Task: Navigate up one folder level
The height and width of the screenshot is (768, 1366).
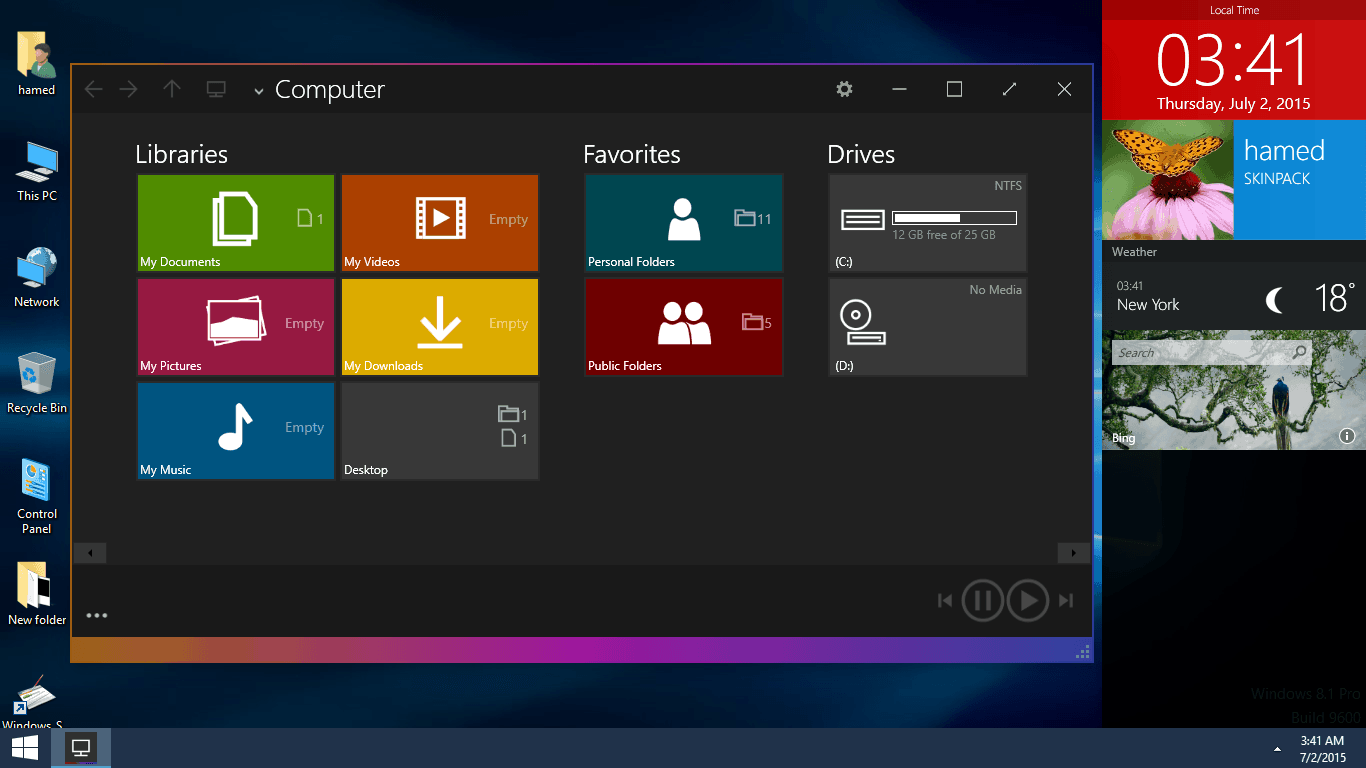Action: [171, 89]
